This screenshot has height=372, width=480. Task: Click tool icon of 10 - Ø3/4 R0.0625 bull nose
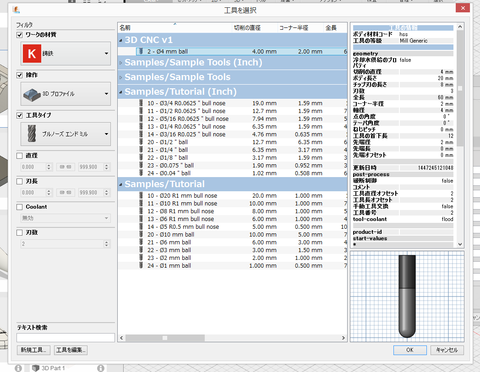[x=141, y=103]
